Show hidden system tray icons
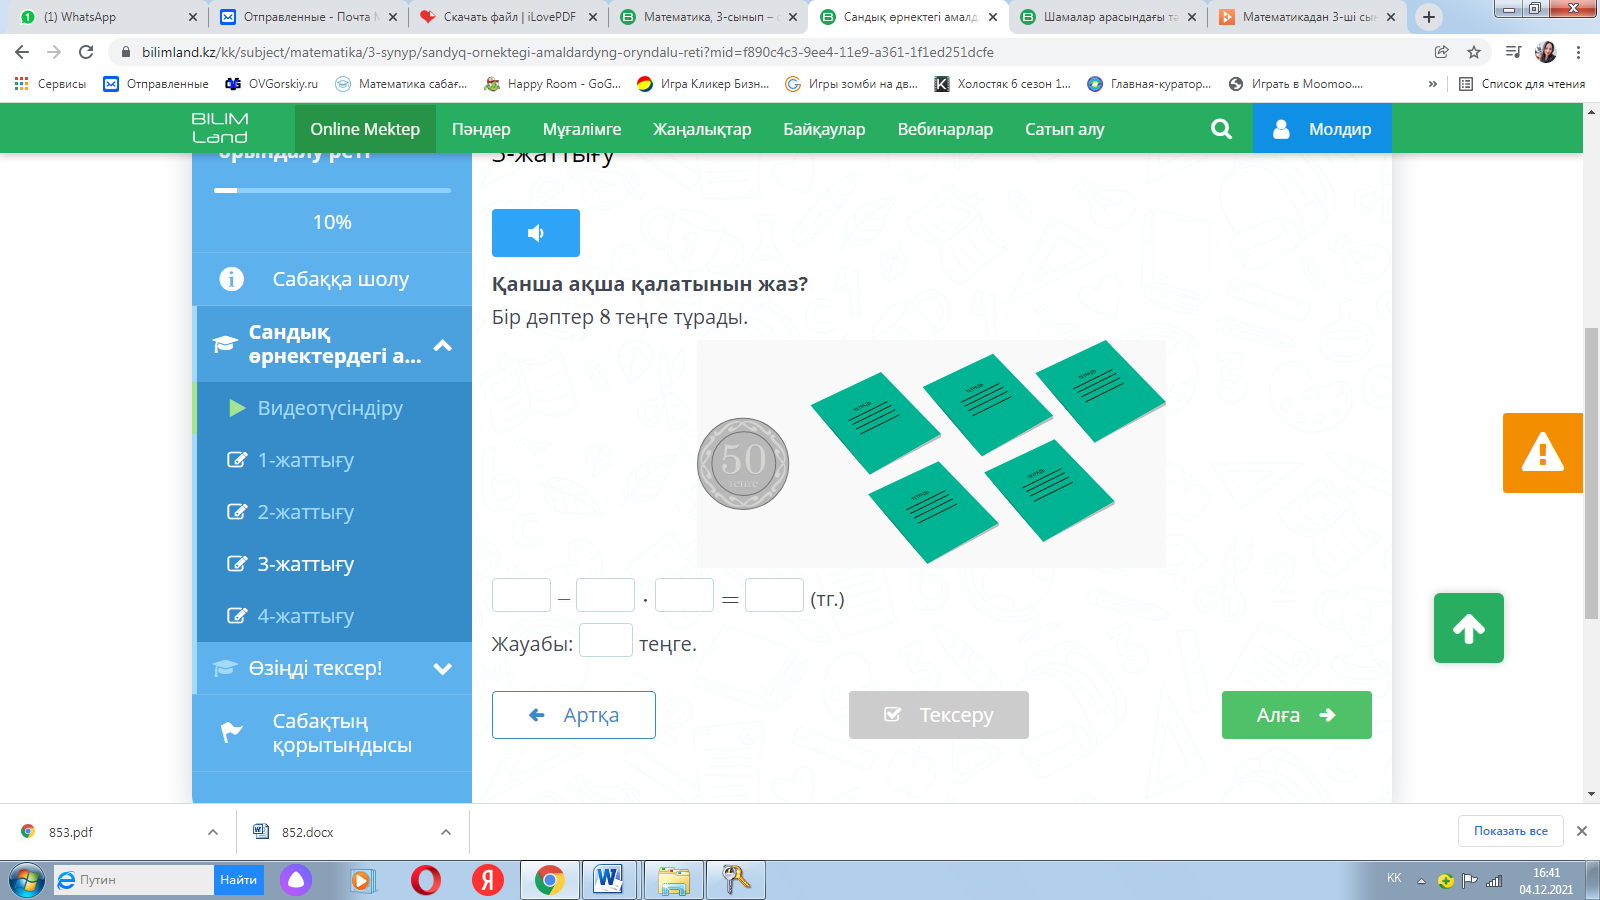Image resolution: width=1600 pixels, height=900 pixels. pyautogui.click(x=1421, y=881)
